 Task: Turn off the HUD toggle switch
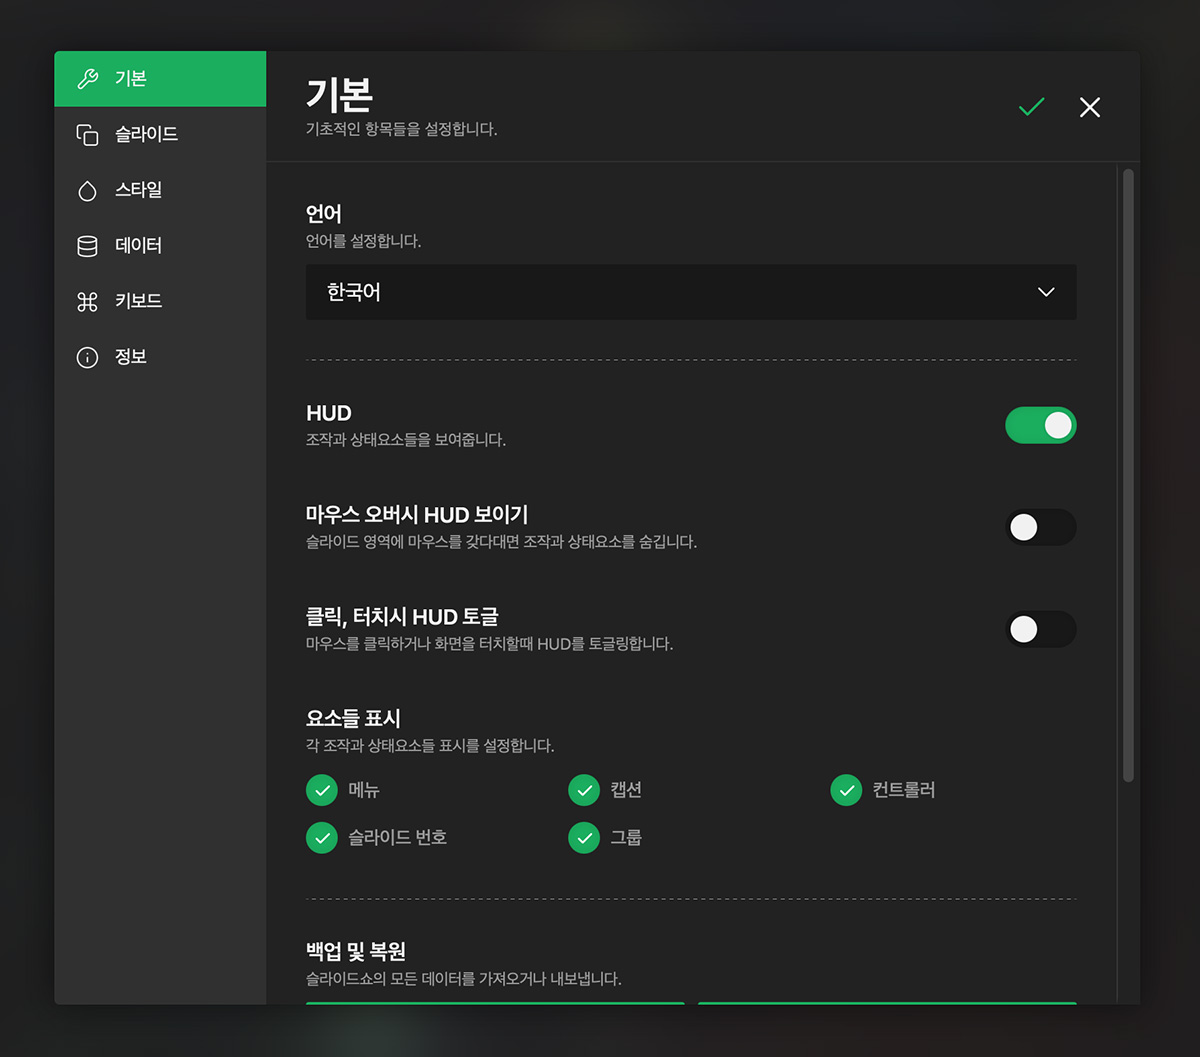1040,425
